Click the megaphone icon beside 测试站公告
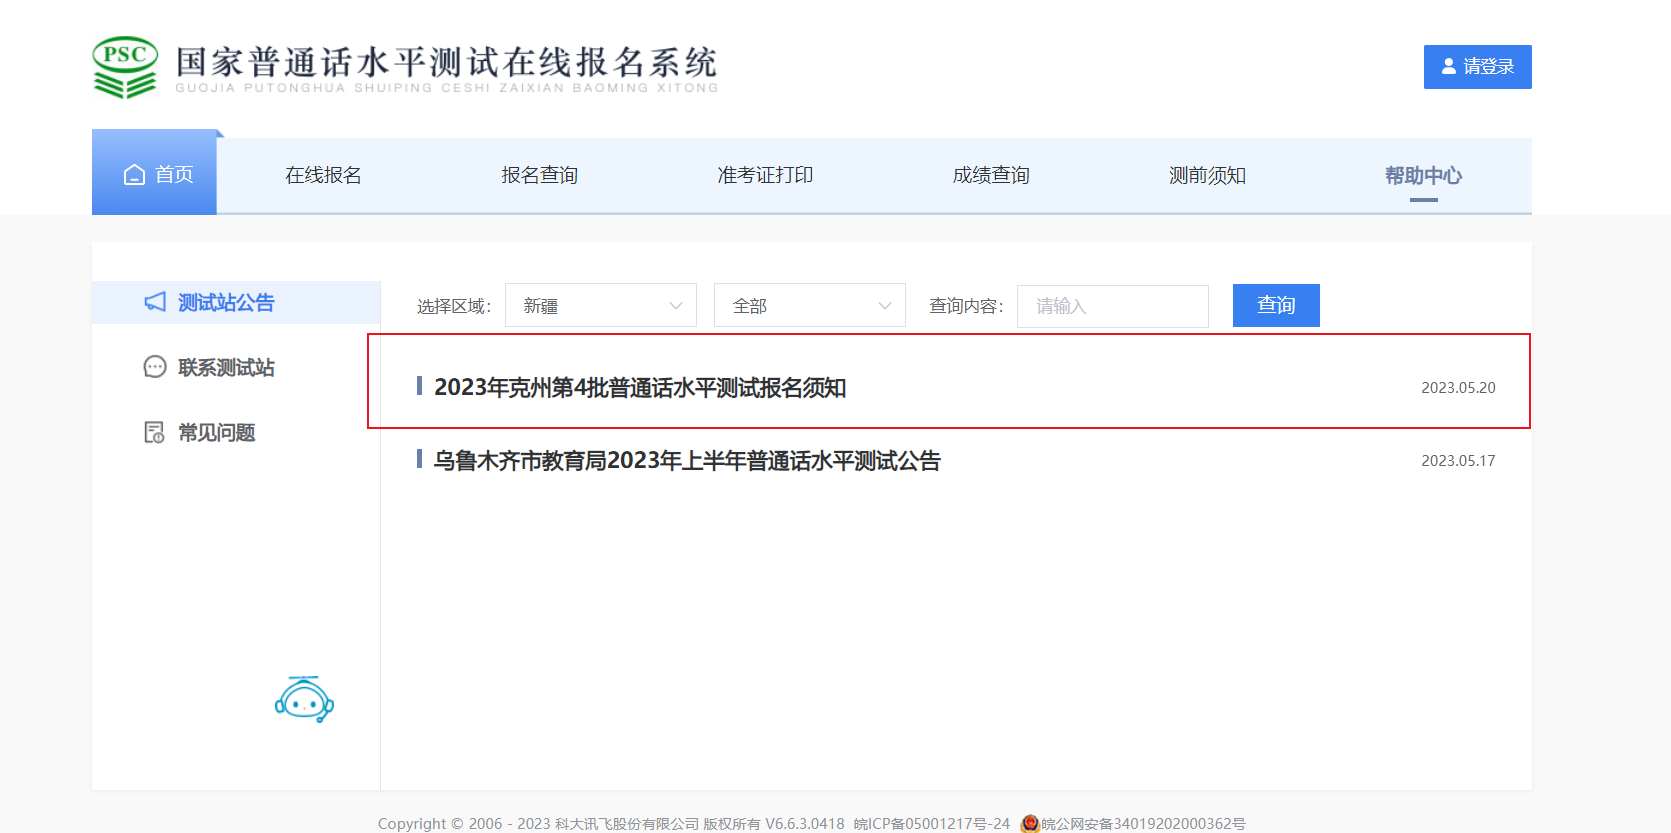Viewport: 1671px width, 833px height. click(x=155, y=302)
